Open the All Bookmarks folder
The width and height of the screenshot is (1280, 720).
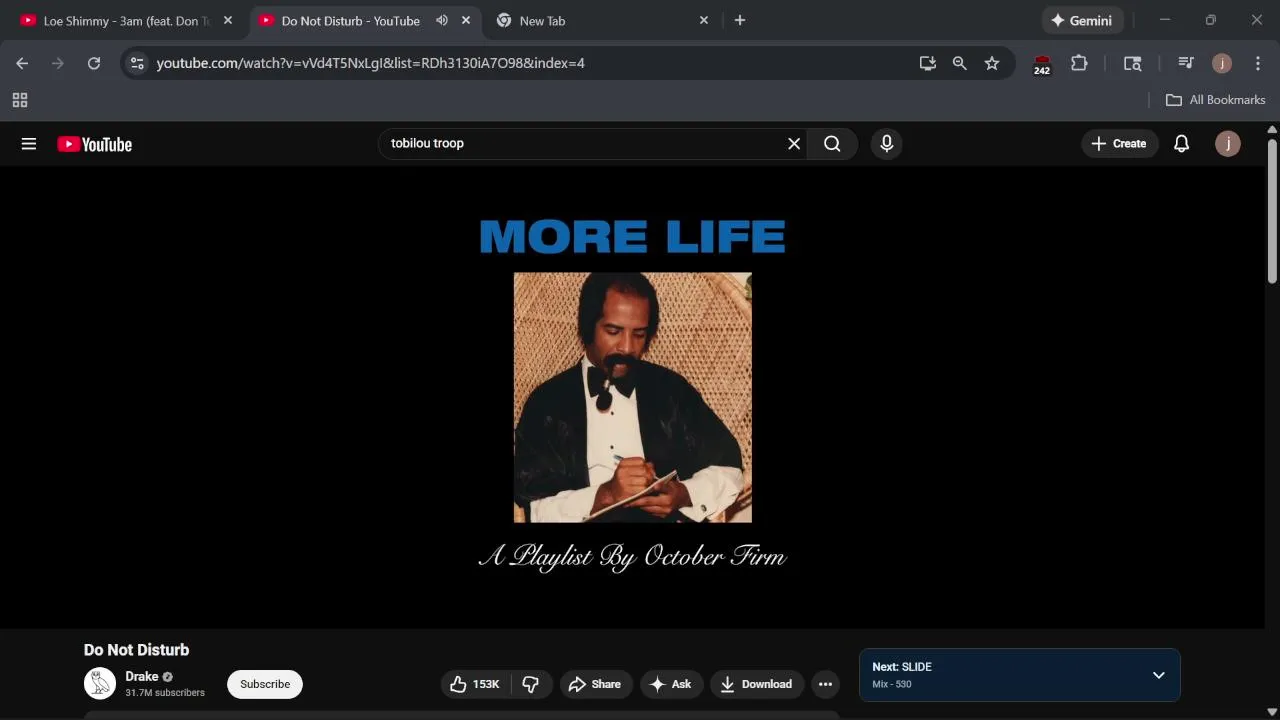[1216, 100]
